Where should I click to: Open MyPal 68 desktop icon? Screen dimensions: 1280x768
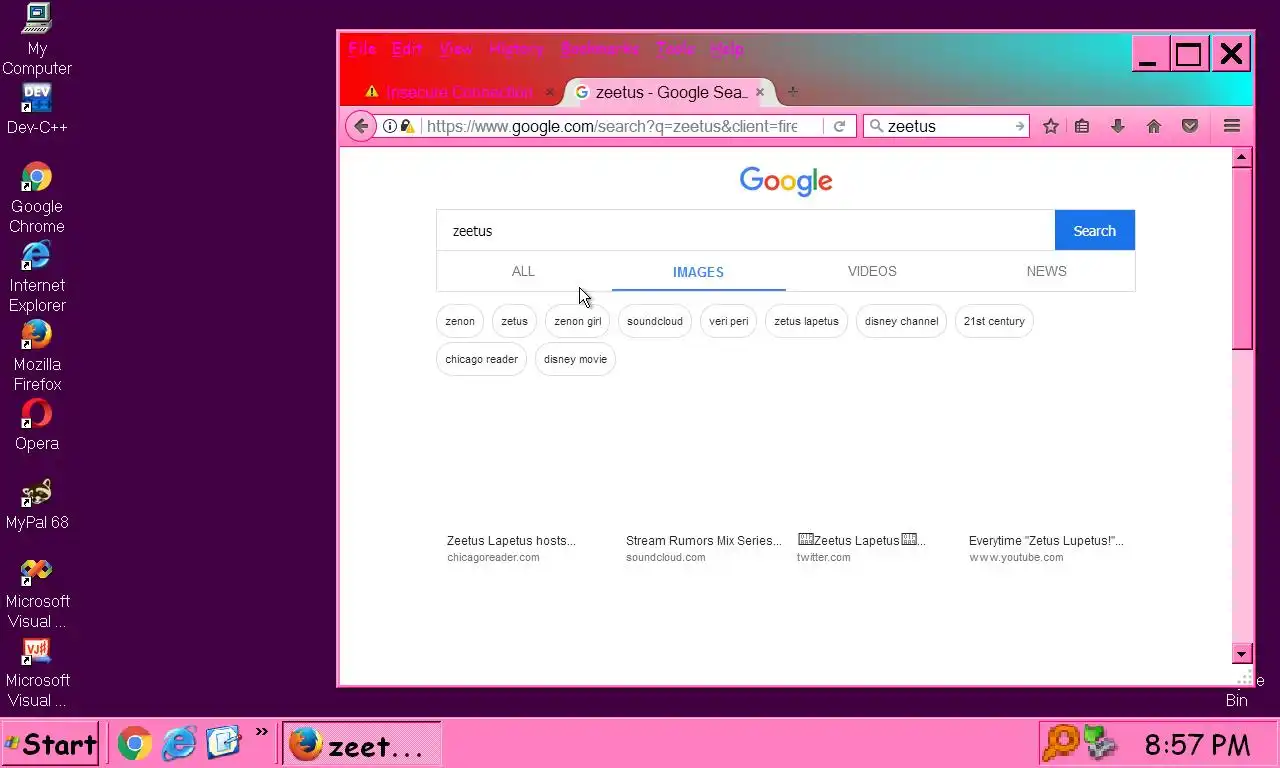click(x=37, y=504)
